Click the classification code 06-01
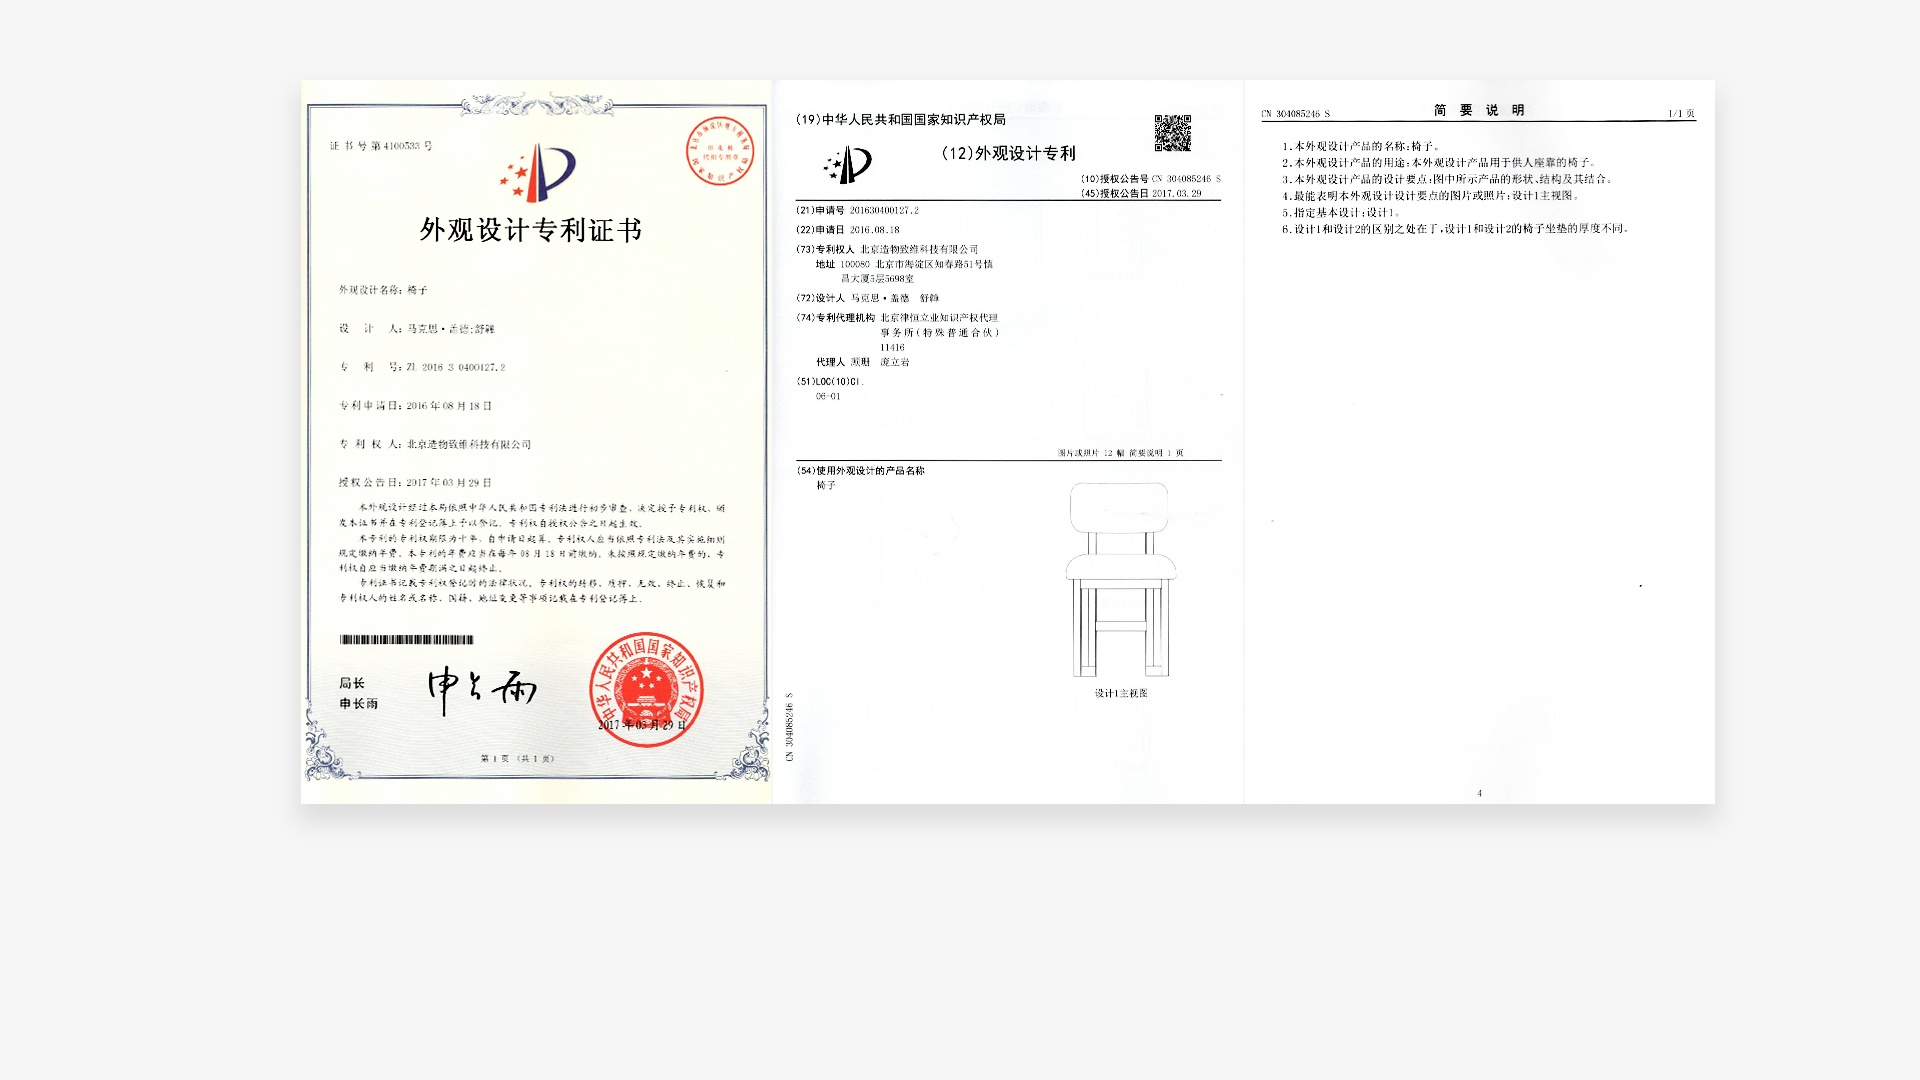Viewport: 1920px width, 1080px height. (828, 397)
